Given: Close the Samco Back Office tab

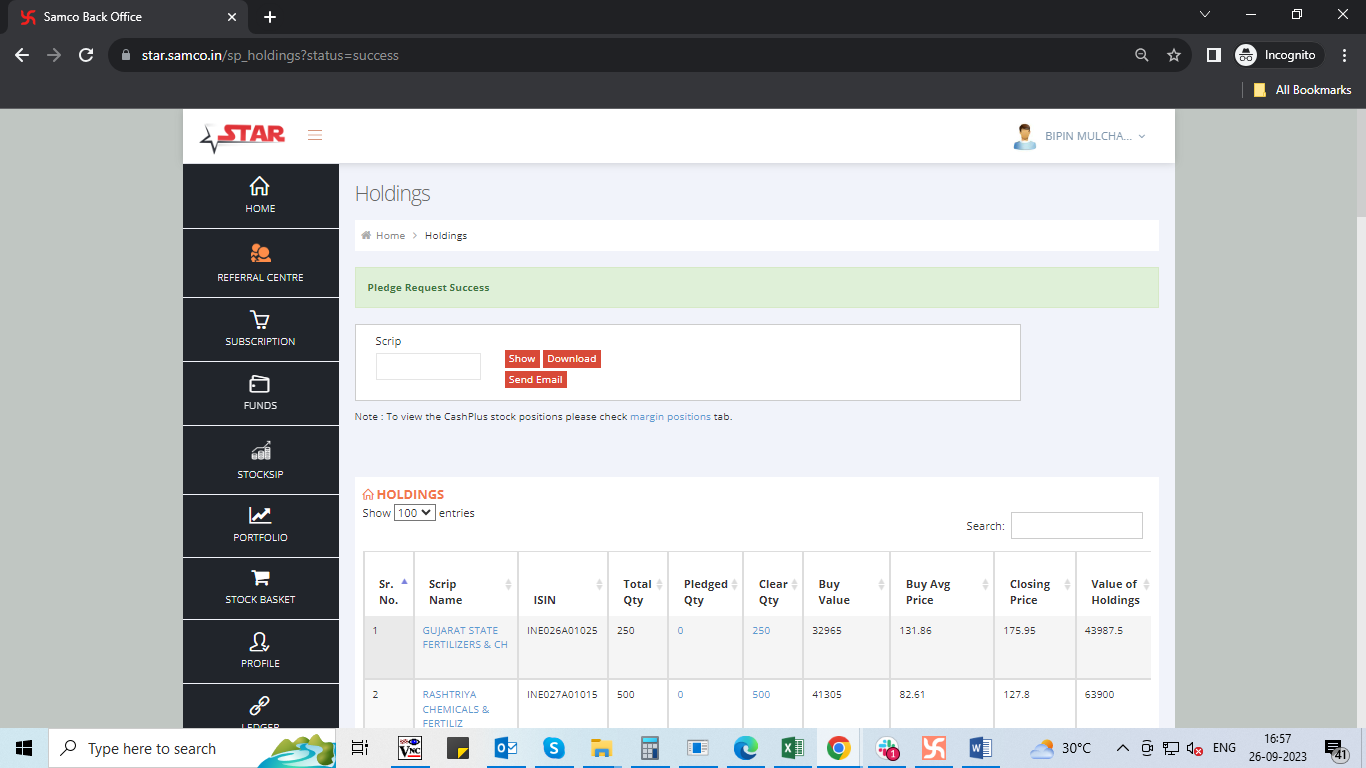Looking at the screenshot, I should 232,17.
